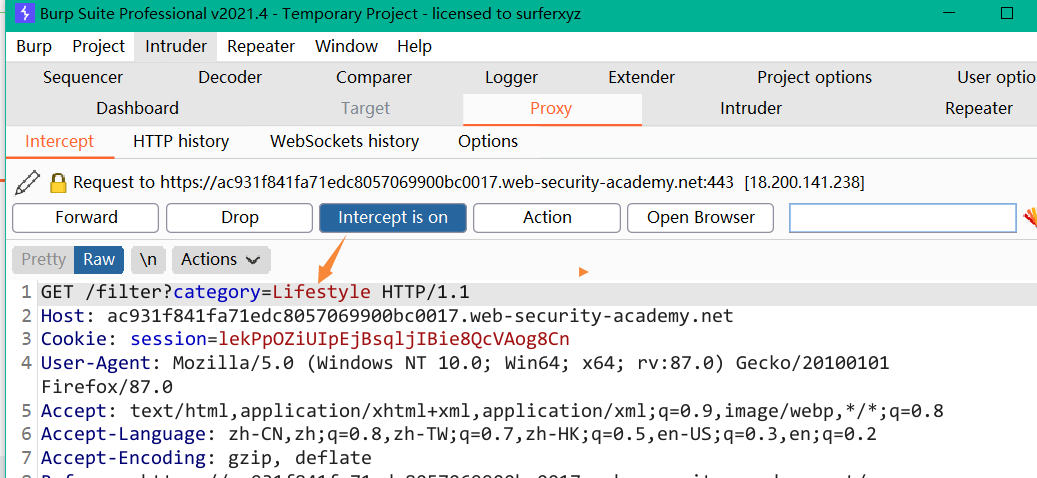Viewport: 1037px width, 478px height.
Task: Open the Project options tab
Action: tap(814, 77)
